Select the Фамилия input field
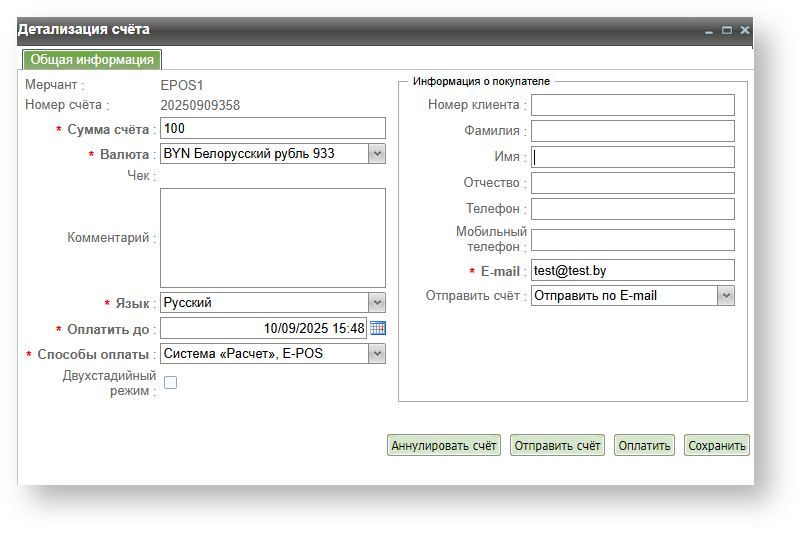 [x=632, y=131]
